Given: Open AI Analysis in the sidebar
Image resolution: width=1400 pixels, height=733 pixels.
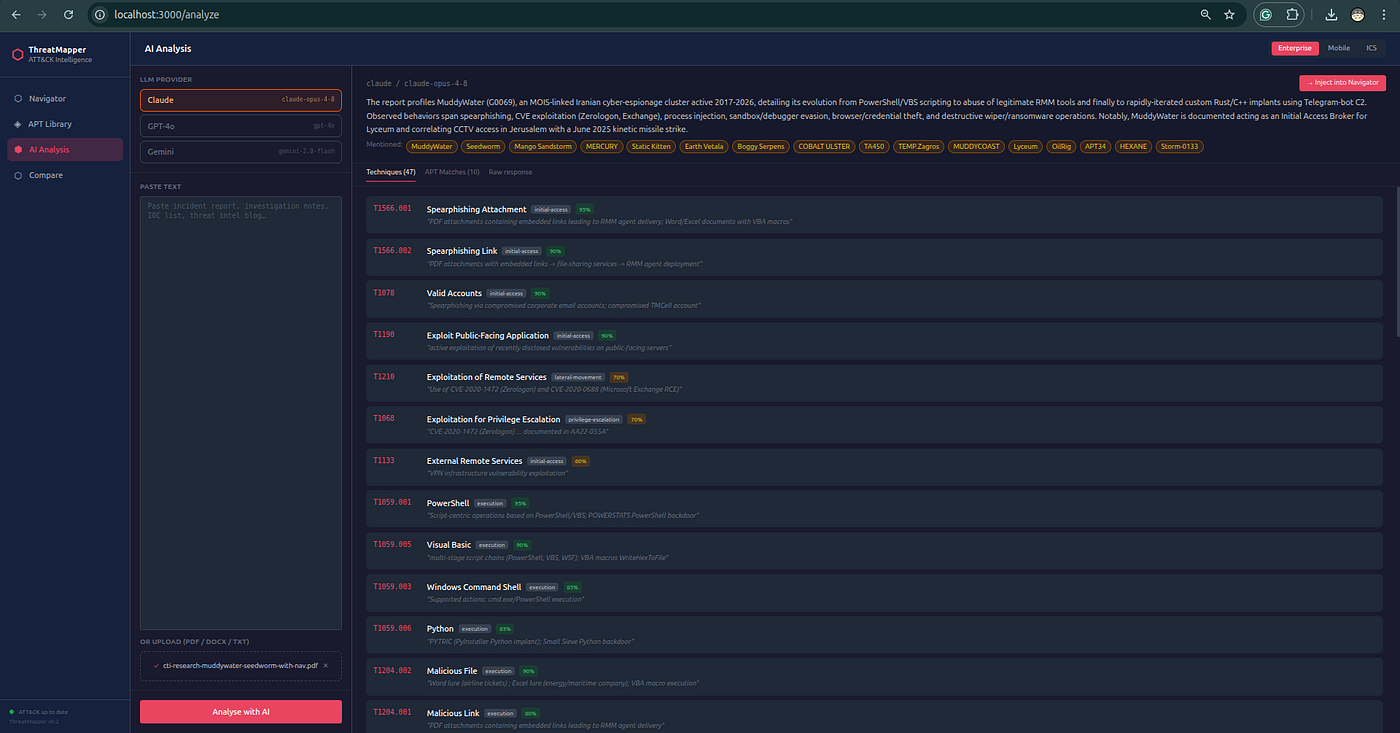Looking at the screenshot, I should pos(65,150).
